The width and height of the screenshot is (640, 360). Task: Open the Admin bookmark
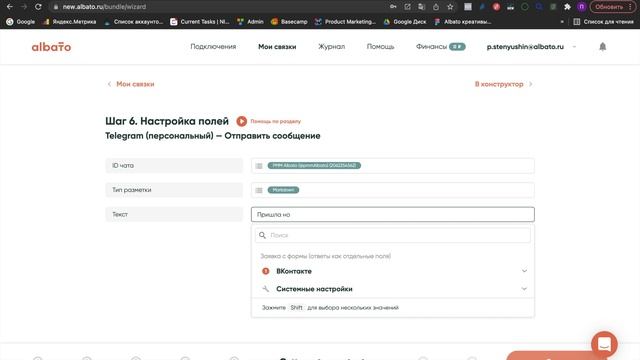click(x=250, y=22)
